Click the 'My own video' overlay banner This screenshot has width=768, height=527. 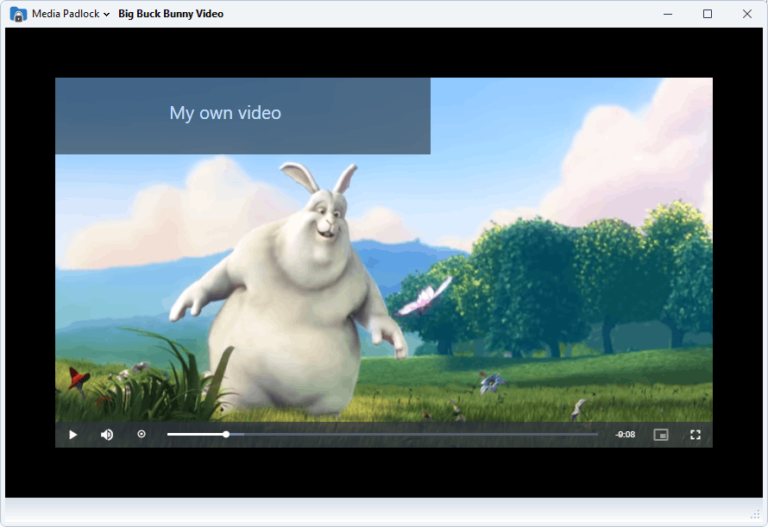(x=243, y=116)
